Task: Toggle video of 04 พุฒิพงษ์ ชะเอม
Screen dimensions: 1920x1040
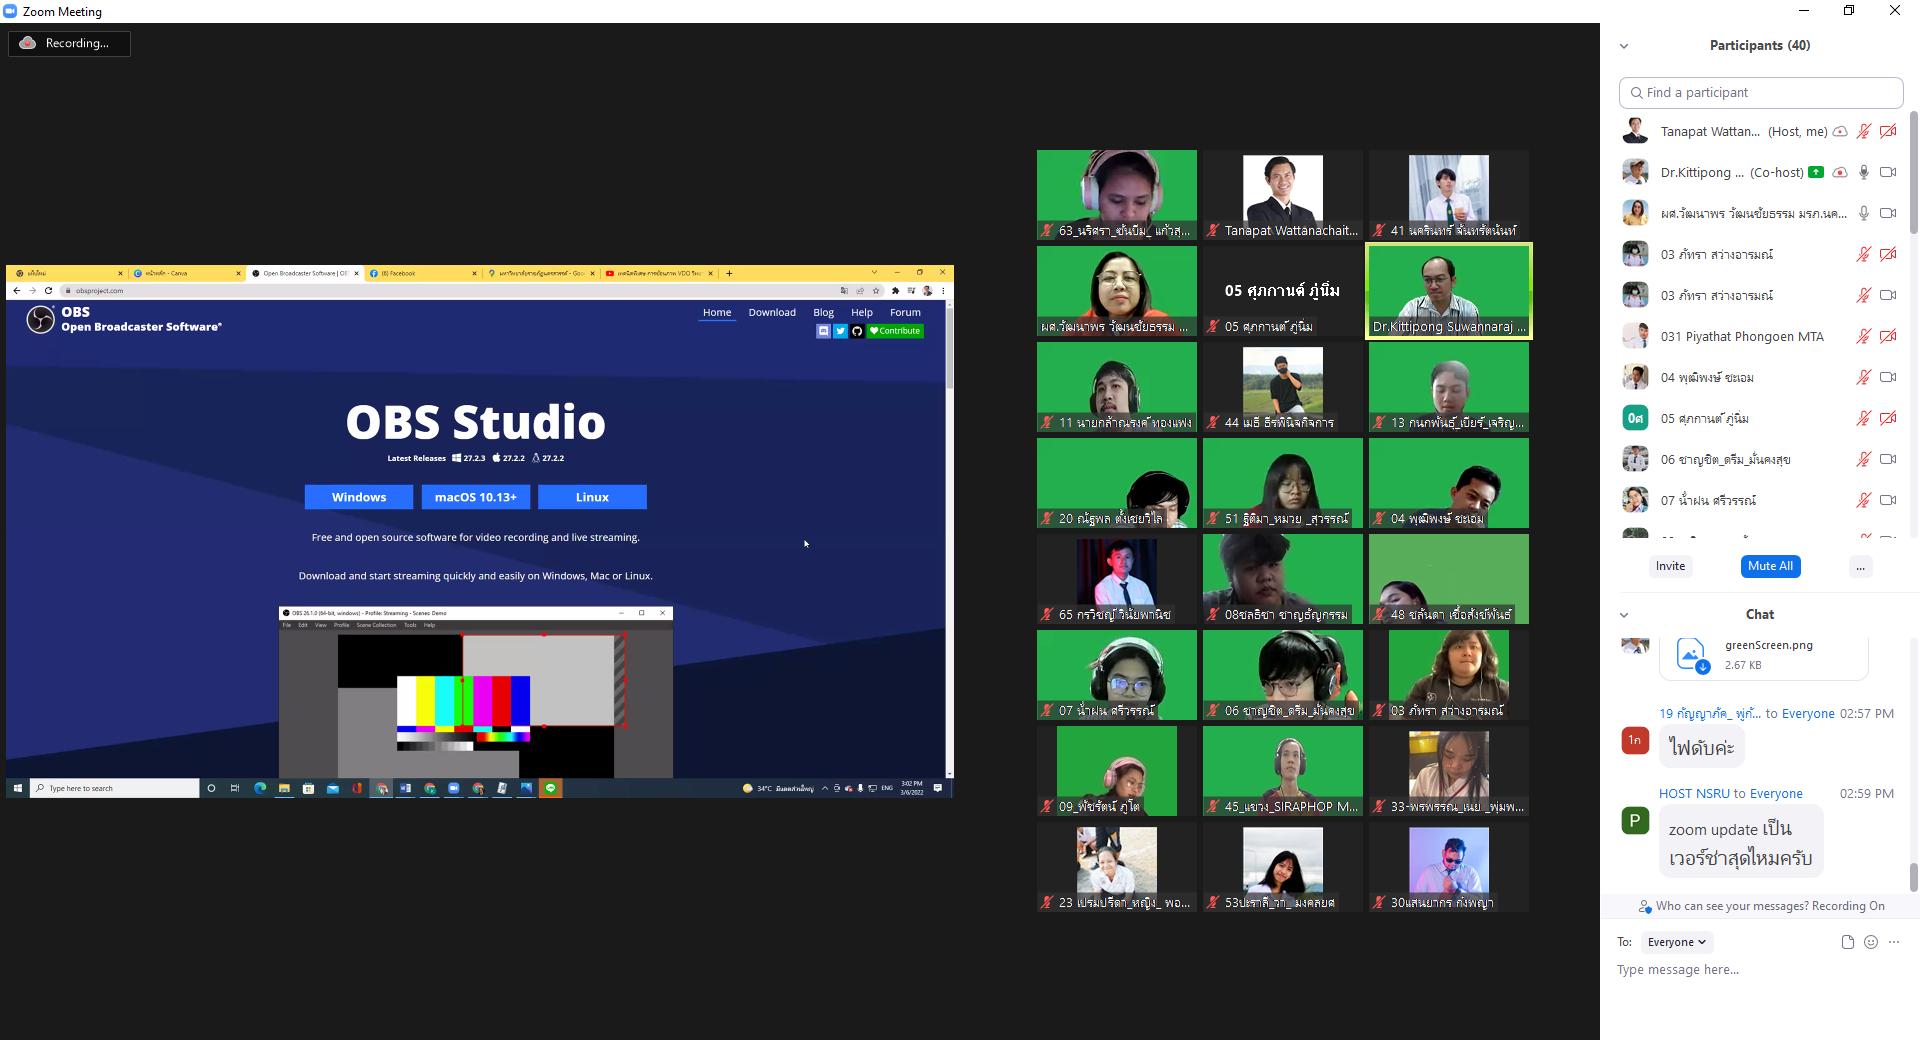Action: [1888, 377]
